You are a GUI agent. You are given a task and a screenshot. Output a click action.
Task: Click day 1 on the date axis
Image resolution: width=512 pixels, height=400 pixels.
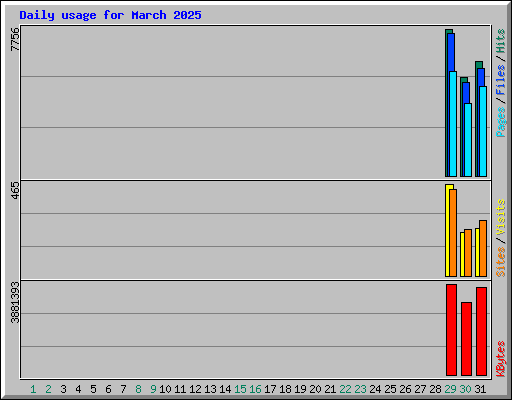coord(33,389)
